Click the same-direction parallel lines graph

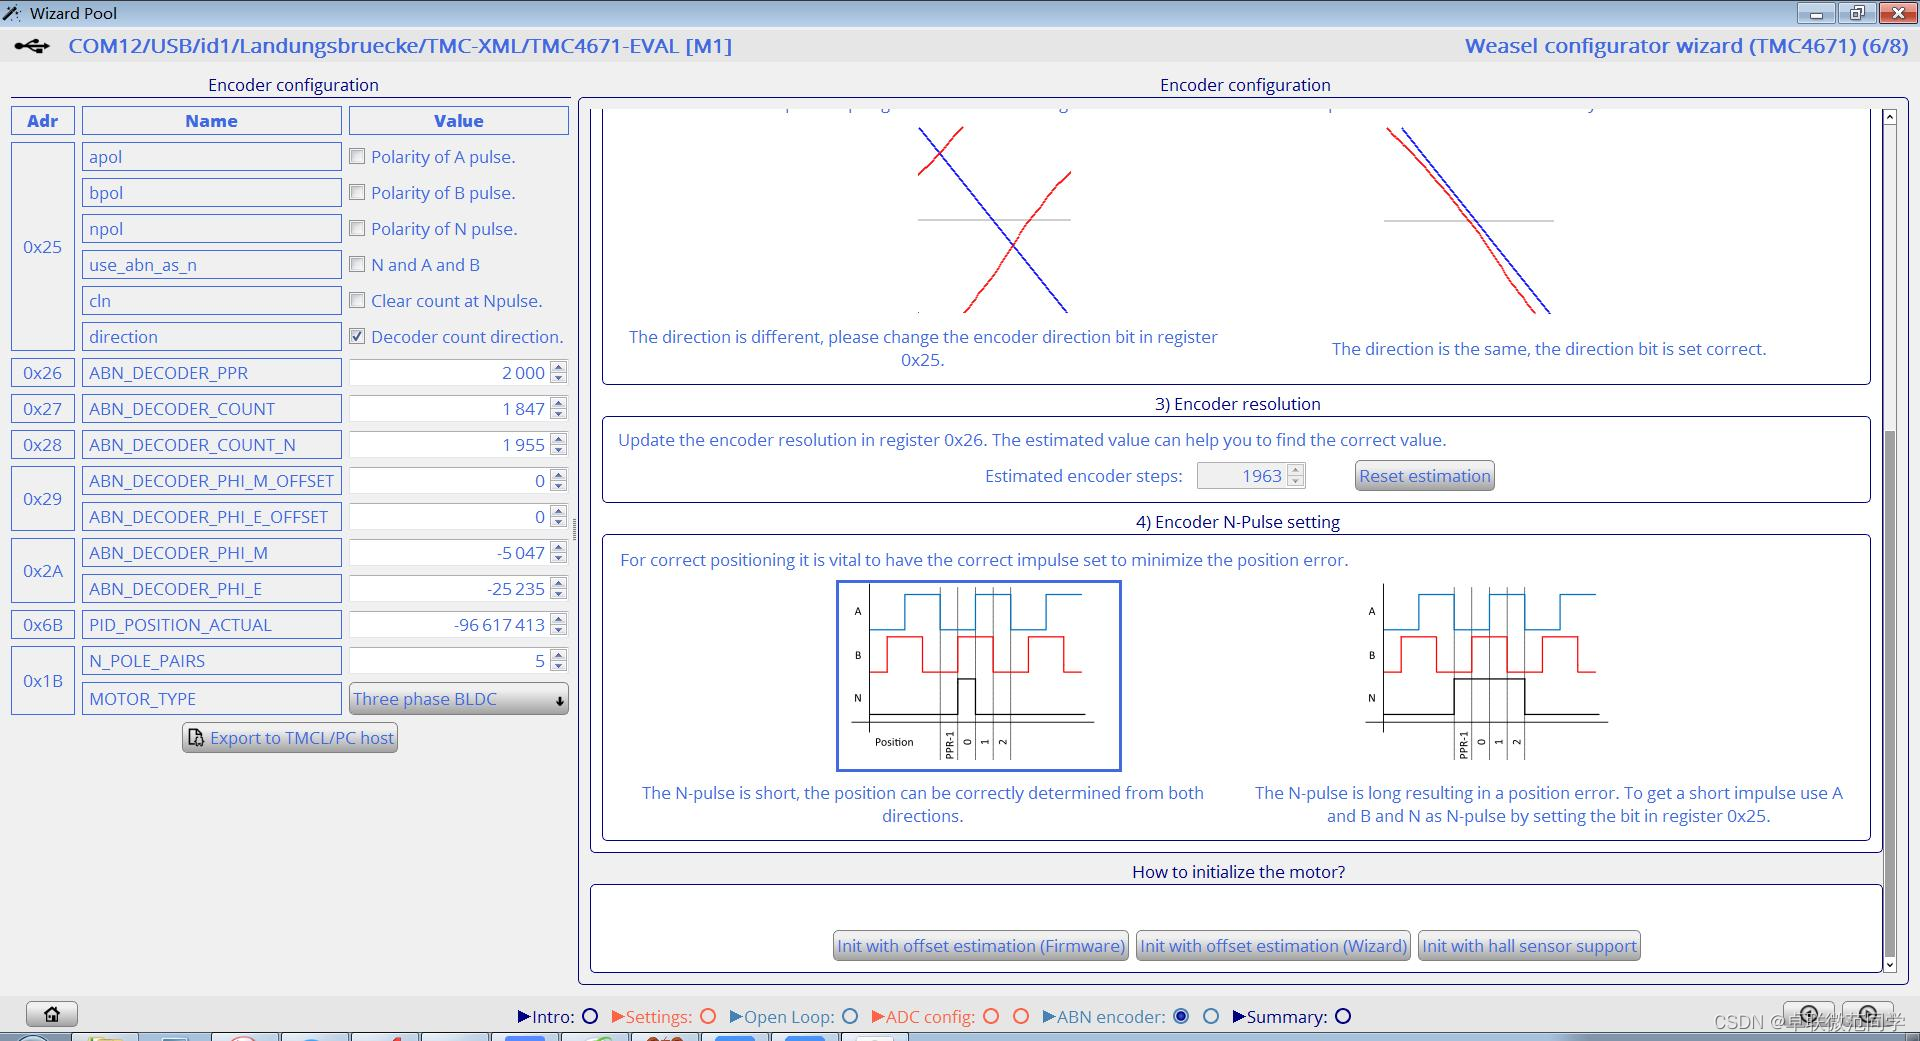[1468, 220]
